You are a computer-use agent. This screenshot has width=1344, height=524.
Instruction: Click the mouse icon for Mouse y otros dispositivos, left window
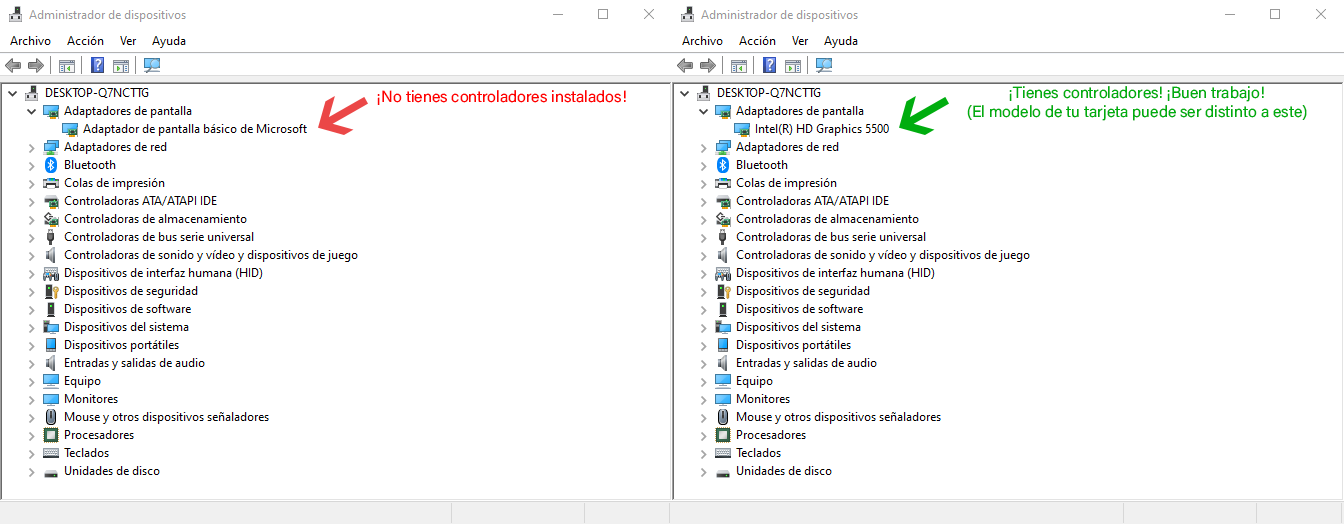(52, 417)
